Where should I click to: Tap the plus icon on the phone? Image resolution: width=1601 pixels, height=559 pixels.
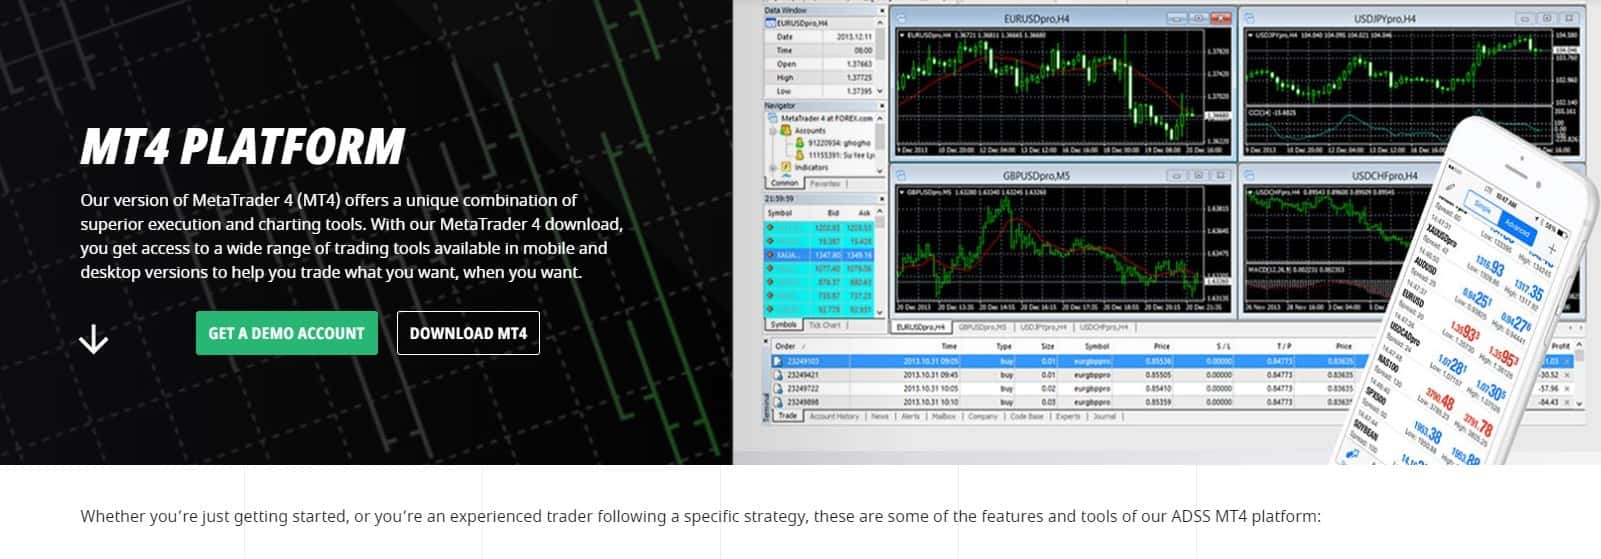click(x=1552, y=248)
